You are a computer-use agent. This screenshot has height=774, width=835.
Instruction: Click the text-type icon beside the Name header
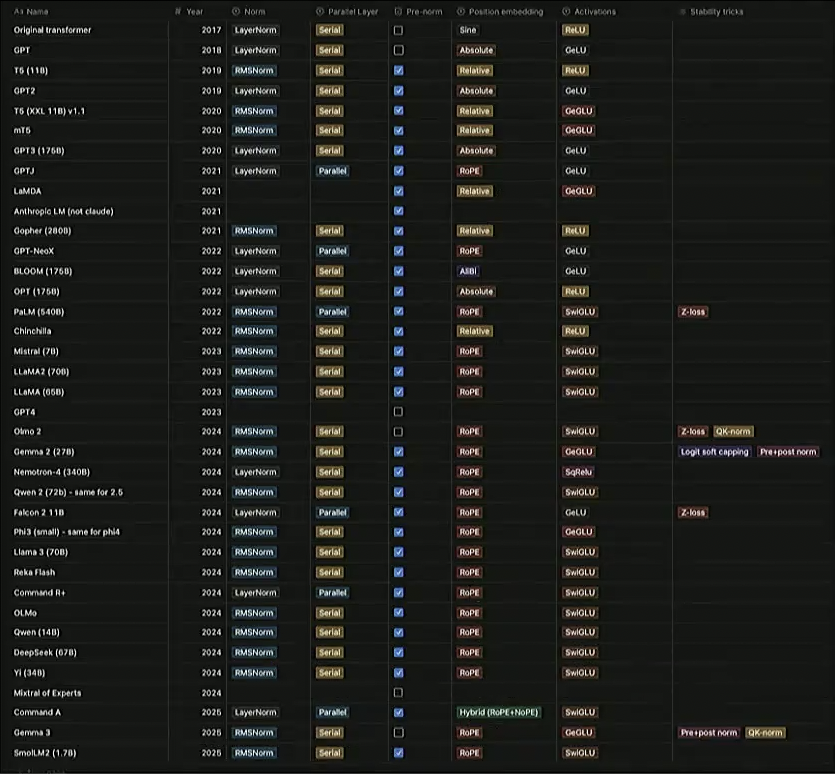[x=18, y=12]
